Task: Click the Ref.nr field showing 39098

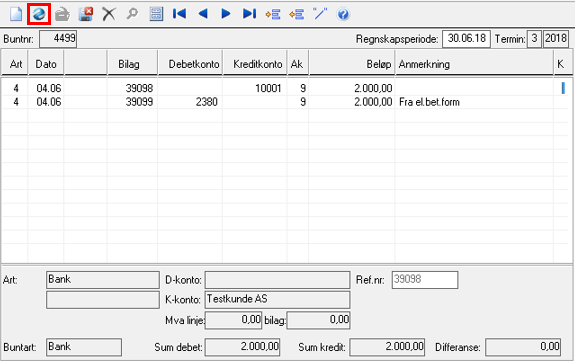Action: pyautogui.click(x=425, y=280)
